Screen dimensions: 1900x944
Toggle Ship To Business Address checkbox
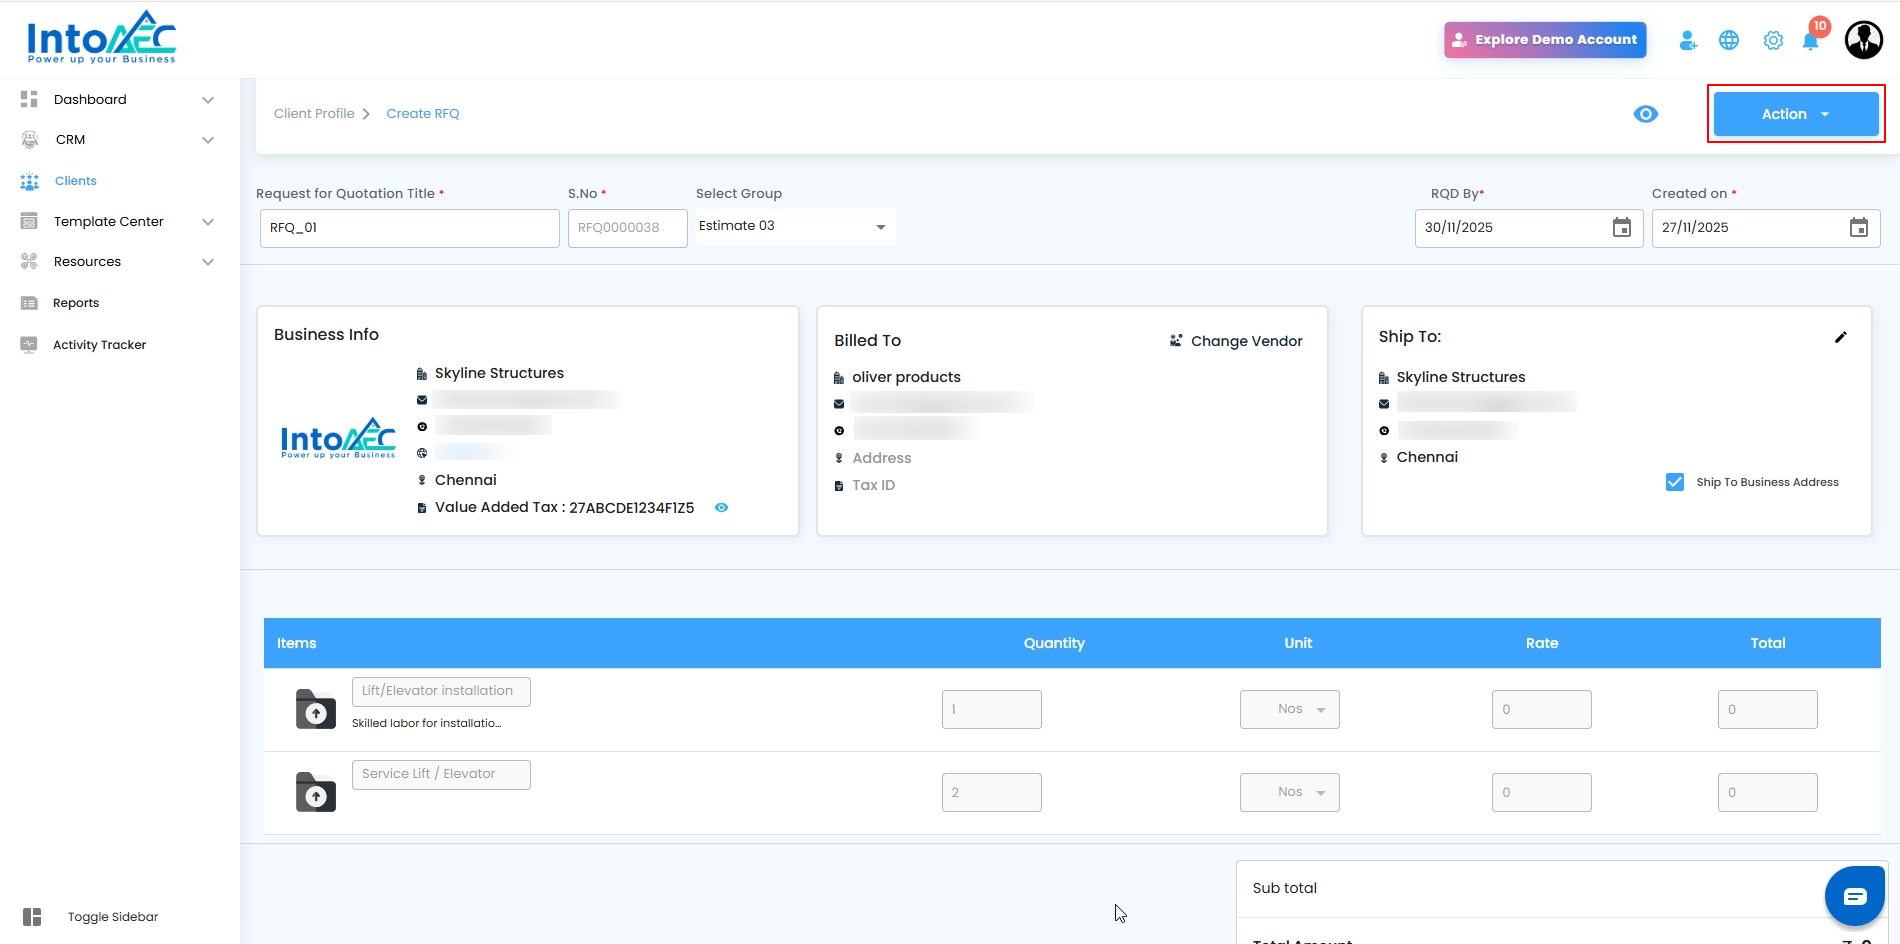tap(1675, 482)
